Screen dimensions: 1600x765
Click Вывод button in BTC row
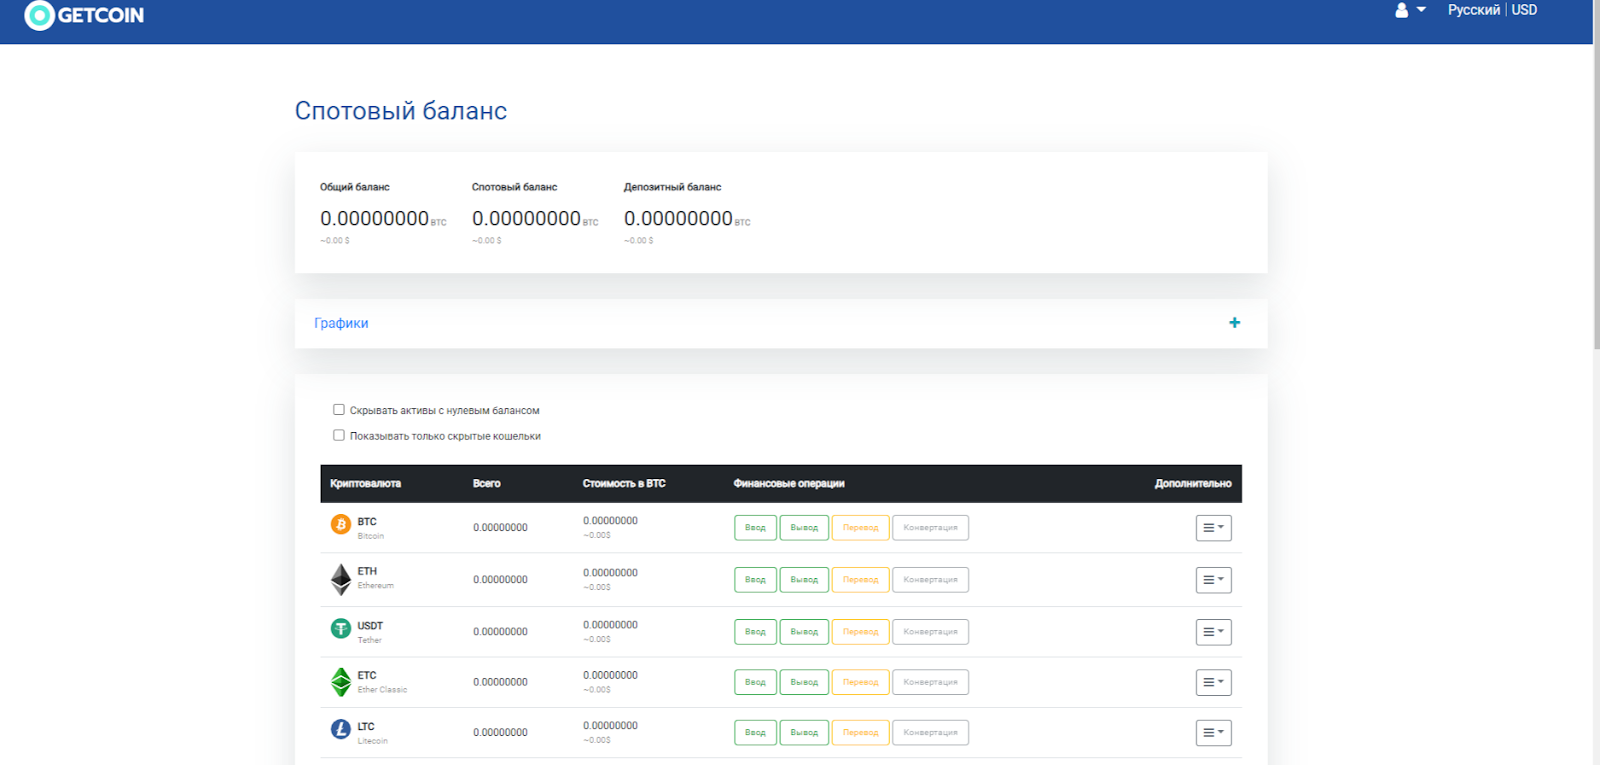tap(804, 528)
